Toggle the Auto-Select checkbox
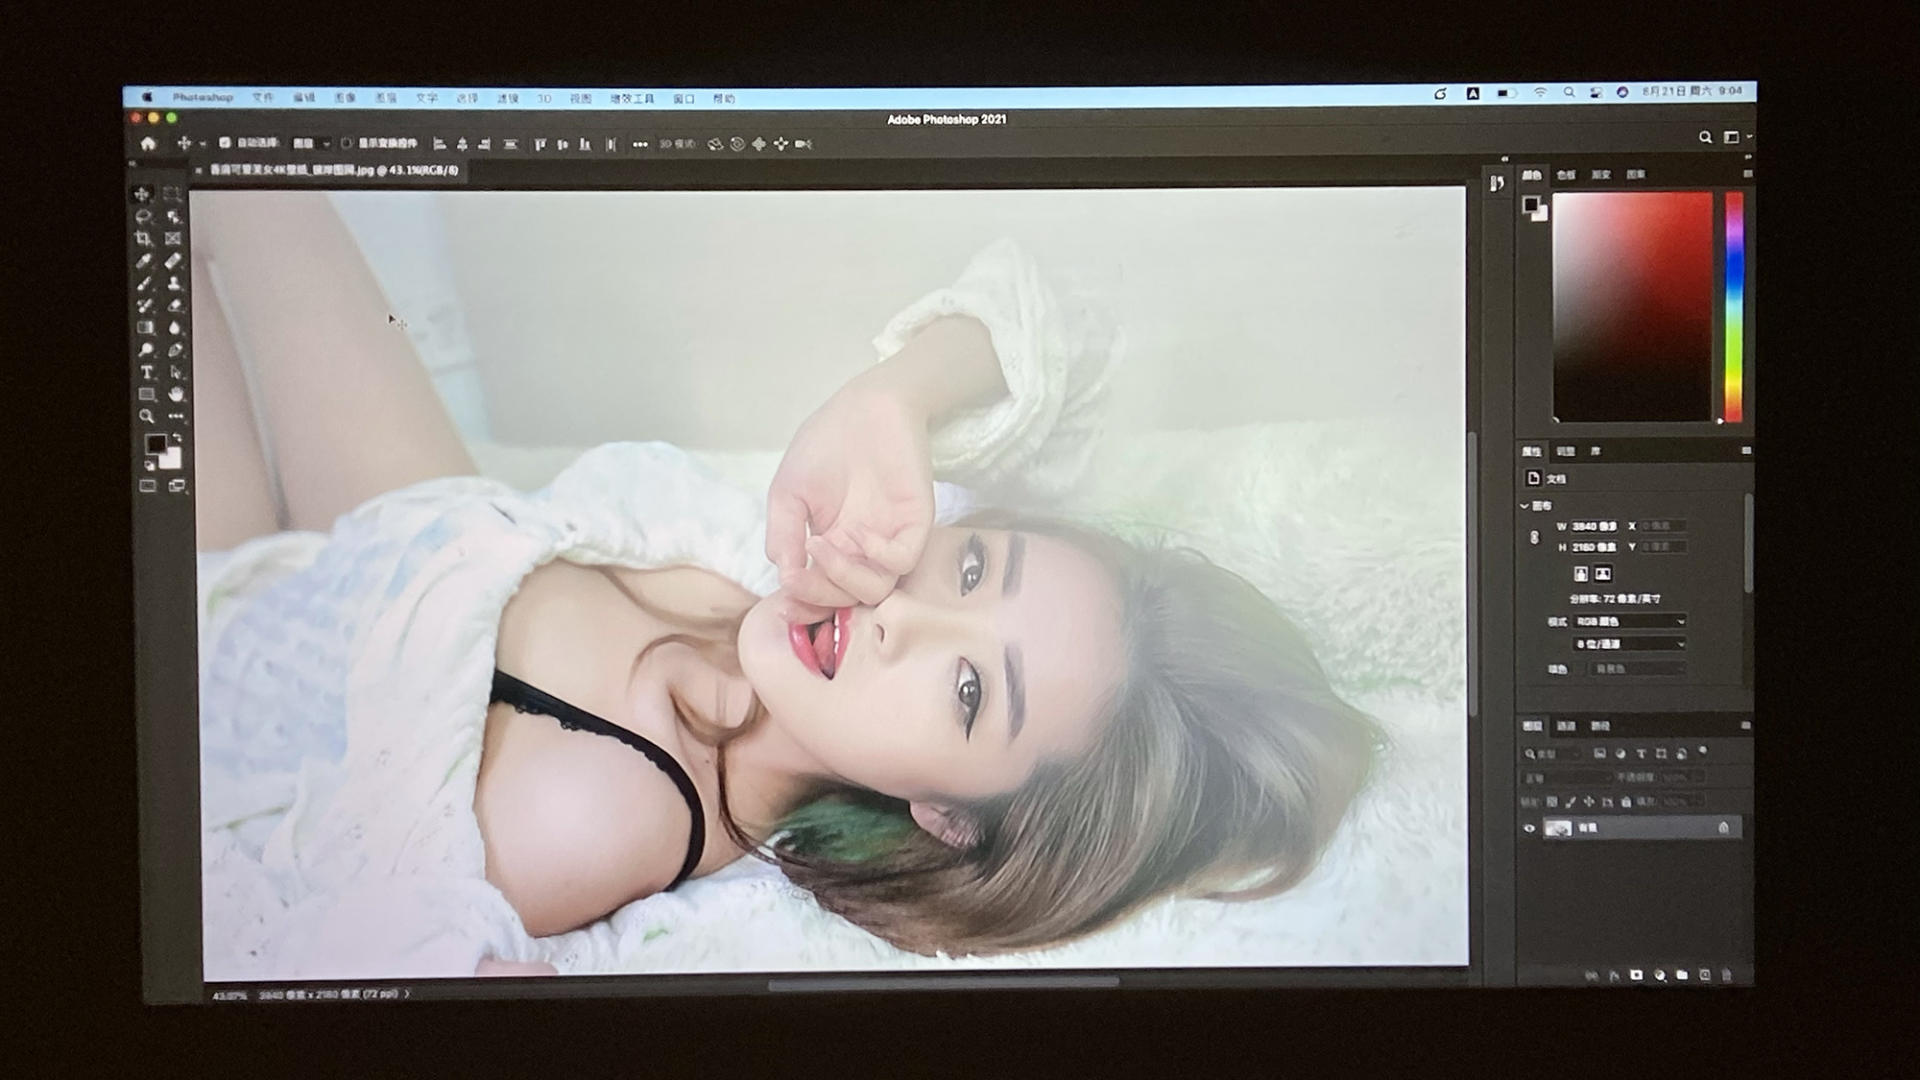 click(x=224, y=143)
